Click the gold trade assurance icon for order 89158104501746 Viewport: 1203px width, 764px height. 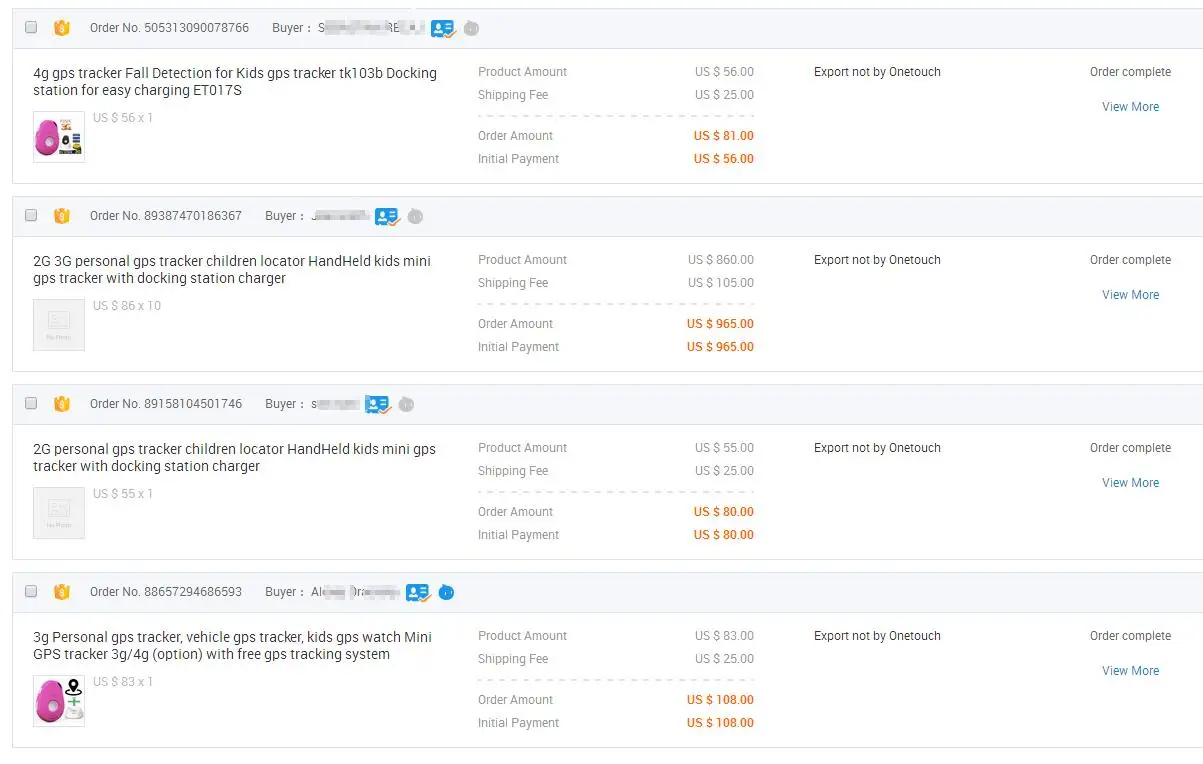click(x=62, y=404)
